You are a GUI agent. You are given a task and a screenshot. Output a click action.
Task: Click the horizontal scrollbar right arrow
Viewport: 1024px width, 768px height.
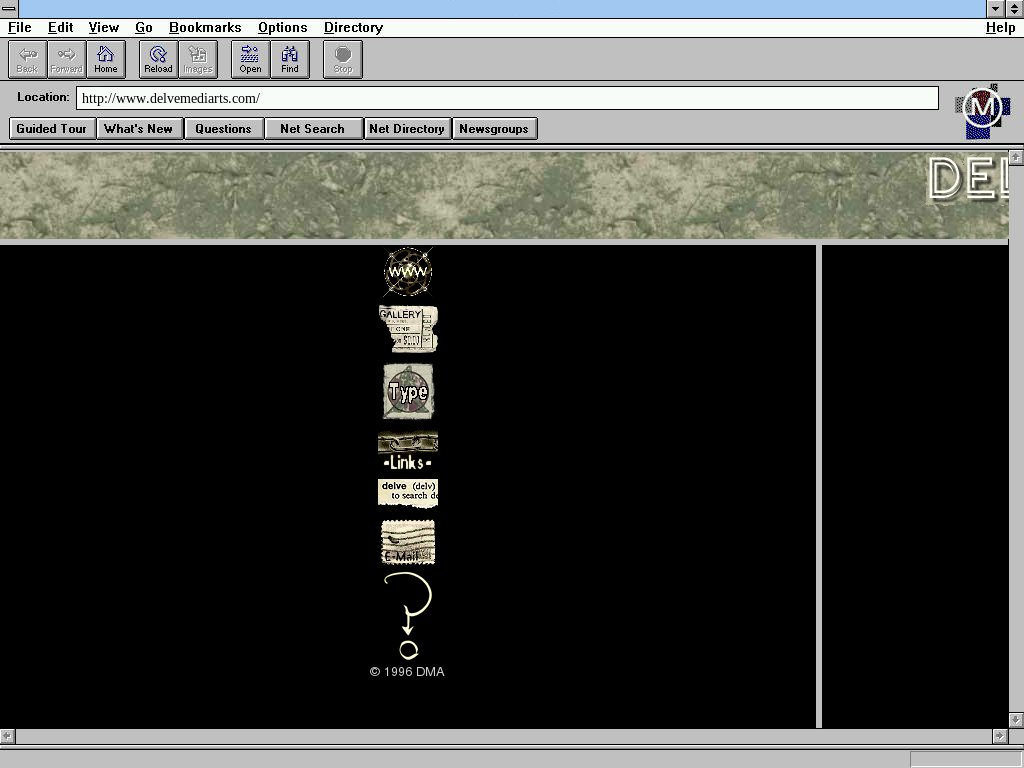(x=999, y=736)
